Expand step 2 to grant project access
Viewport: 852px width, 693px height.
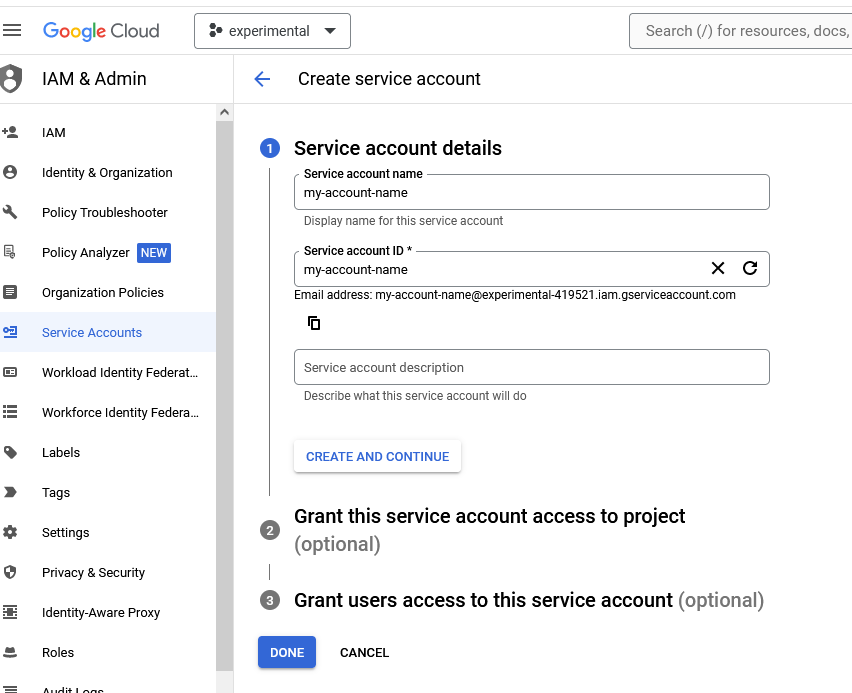(489, 516)
